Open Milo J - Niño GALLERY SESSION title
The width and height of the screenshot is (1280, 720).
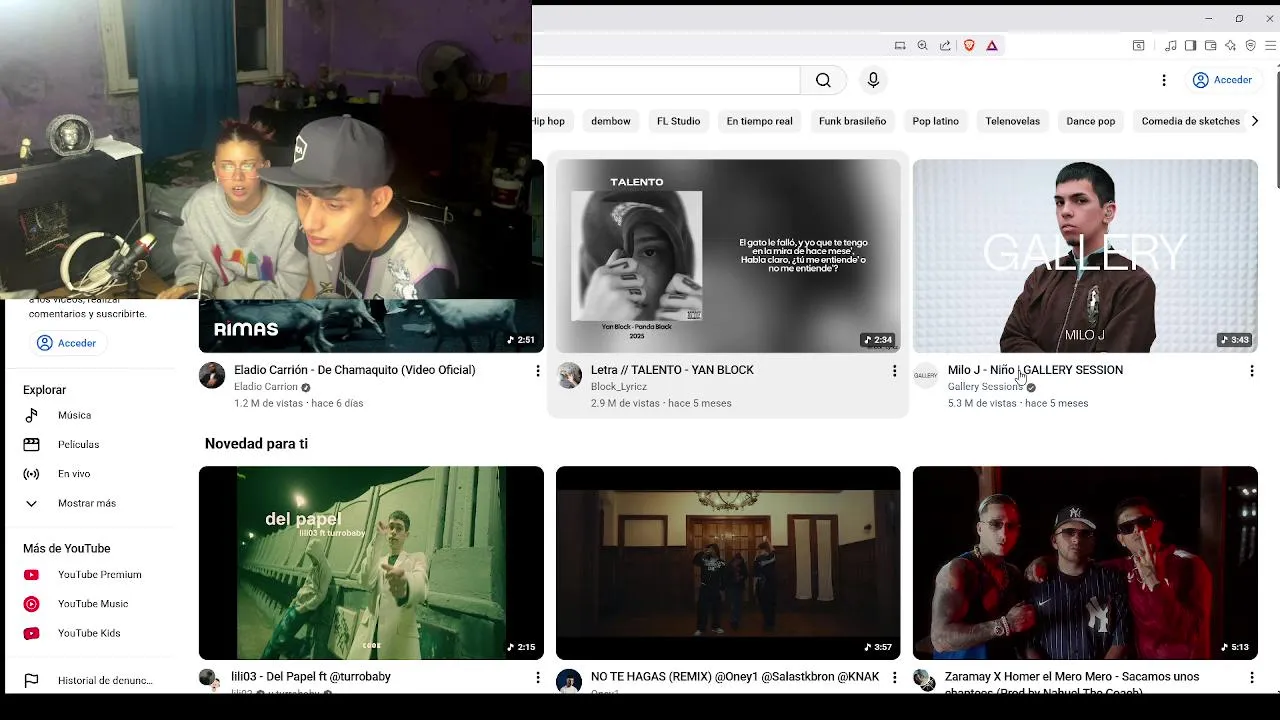coord(1035,370)
